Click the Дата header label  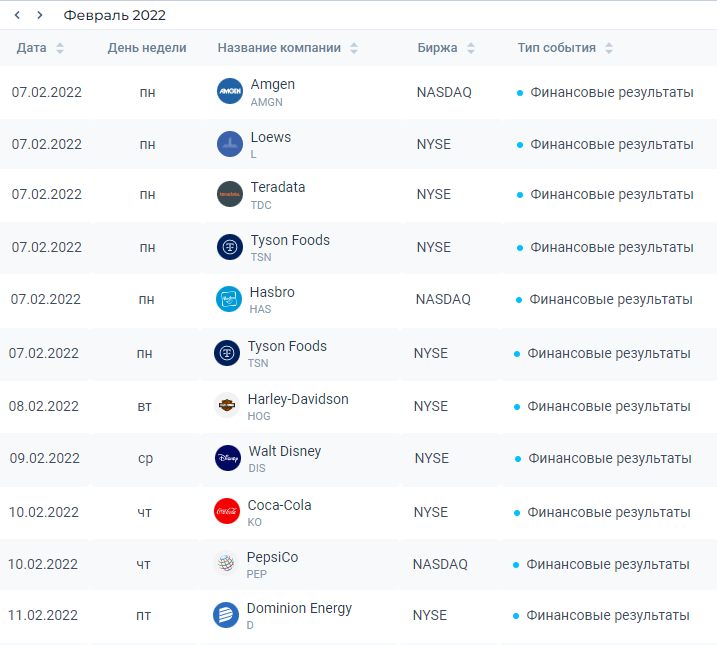point(32,48)
